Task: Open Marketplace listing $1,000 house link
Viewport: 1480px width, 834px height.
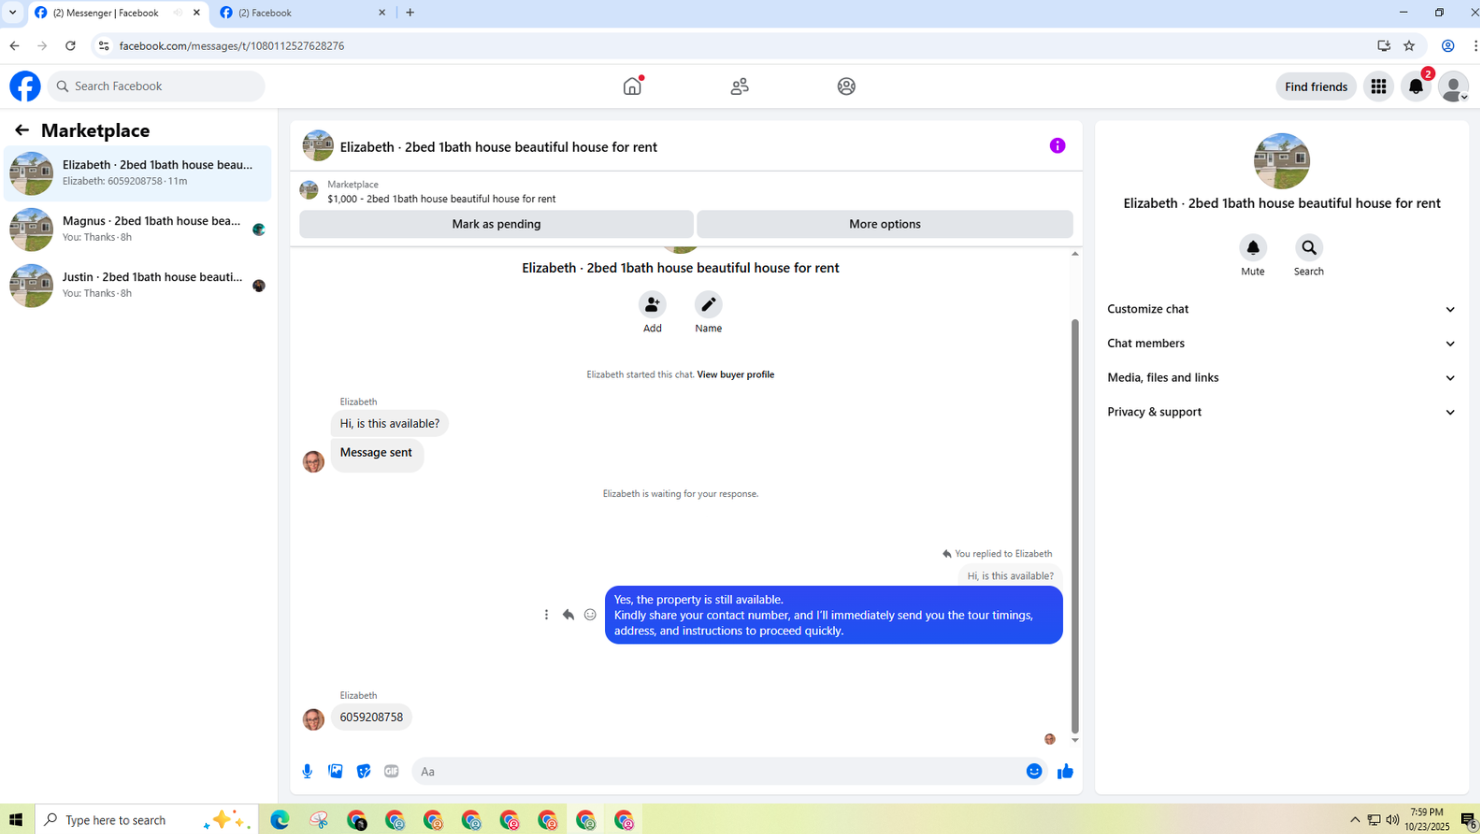Action: [x=441, y=198]
